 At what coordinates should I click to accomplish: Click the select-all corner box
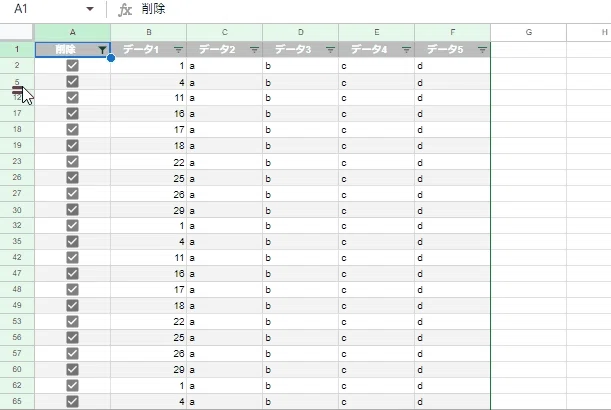tap(17, 32)
